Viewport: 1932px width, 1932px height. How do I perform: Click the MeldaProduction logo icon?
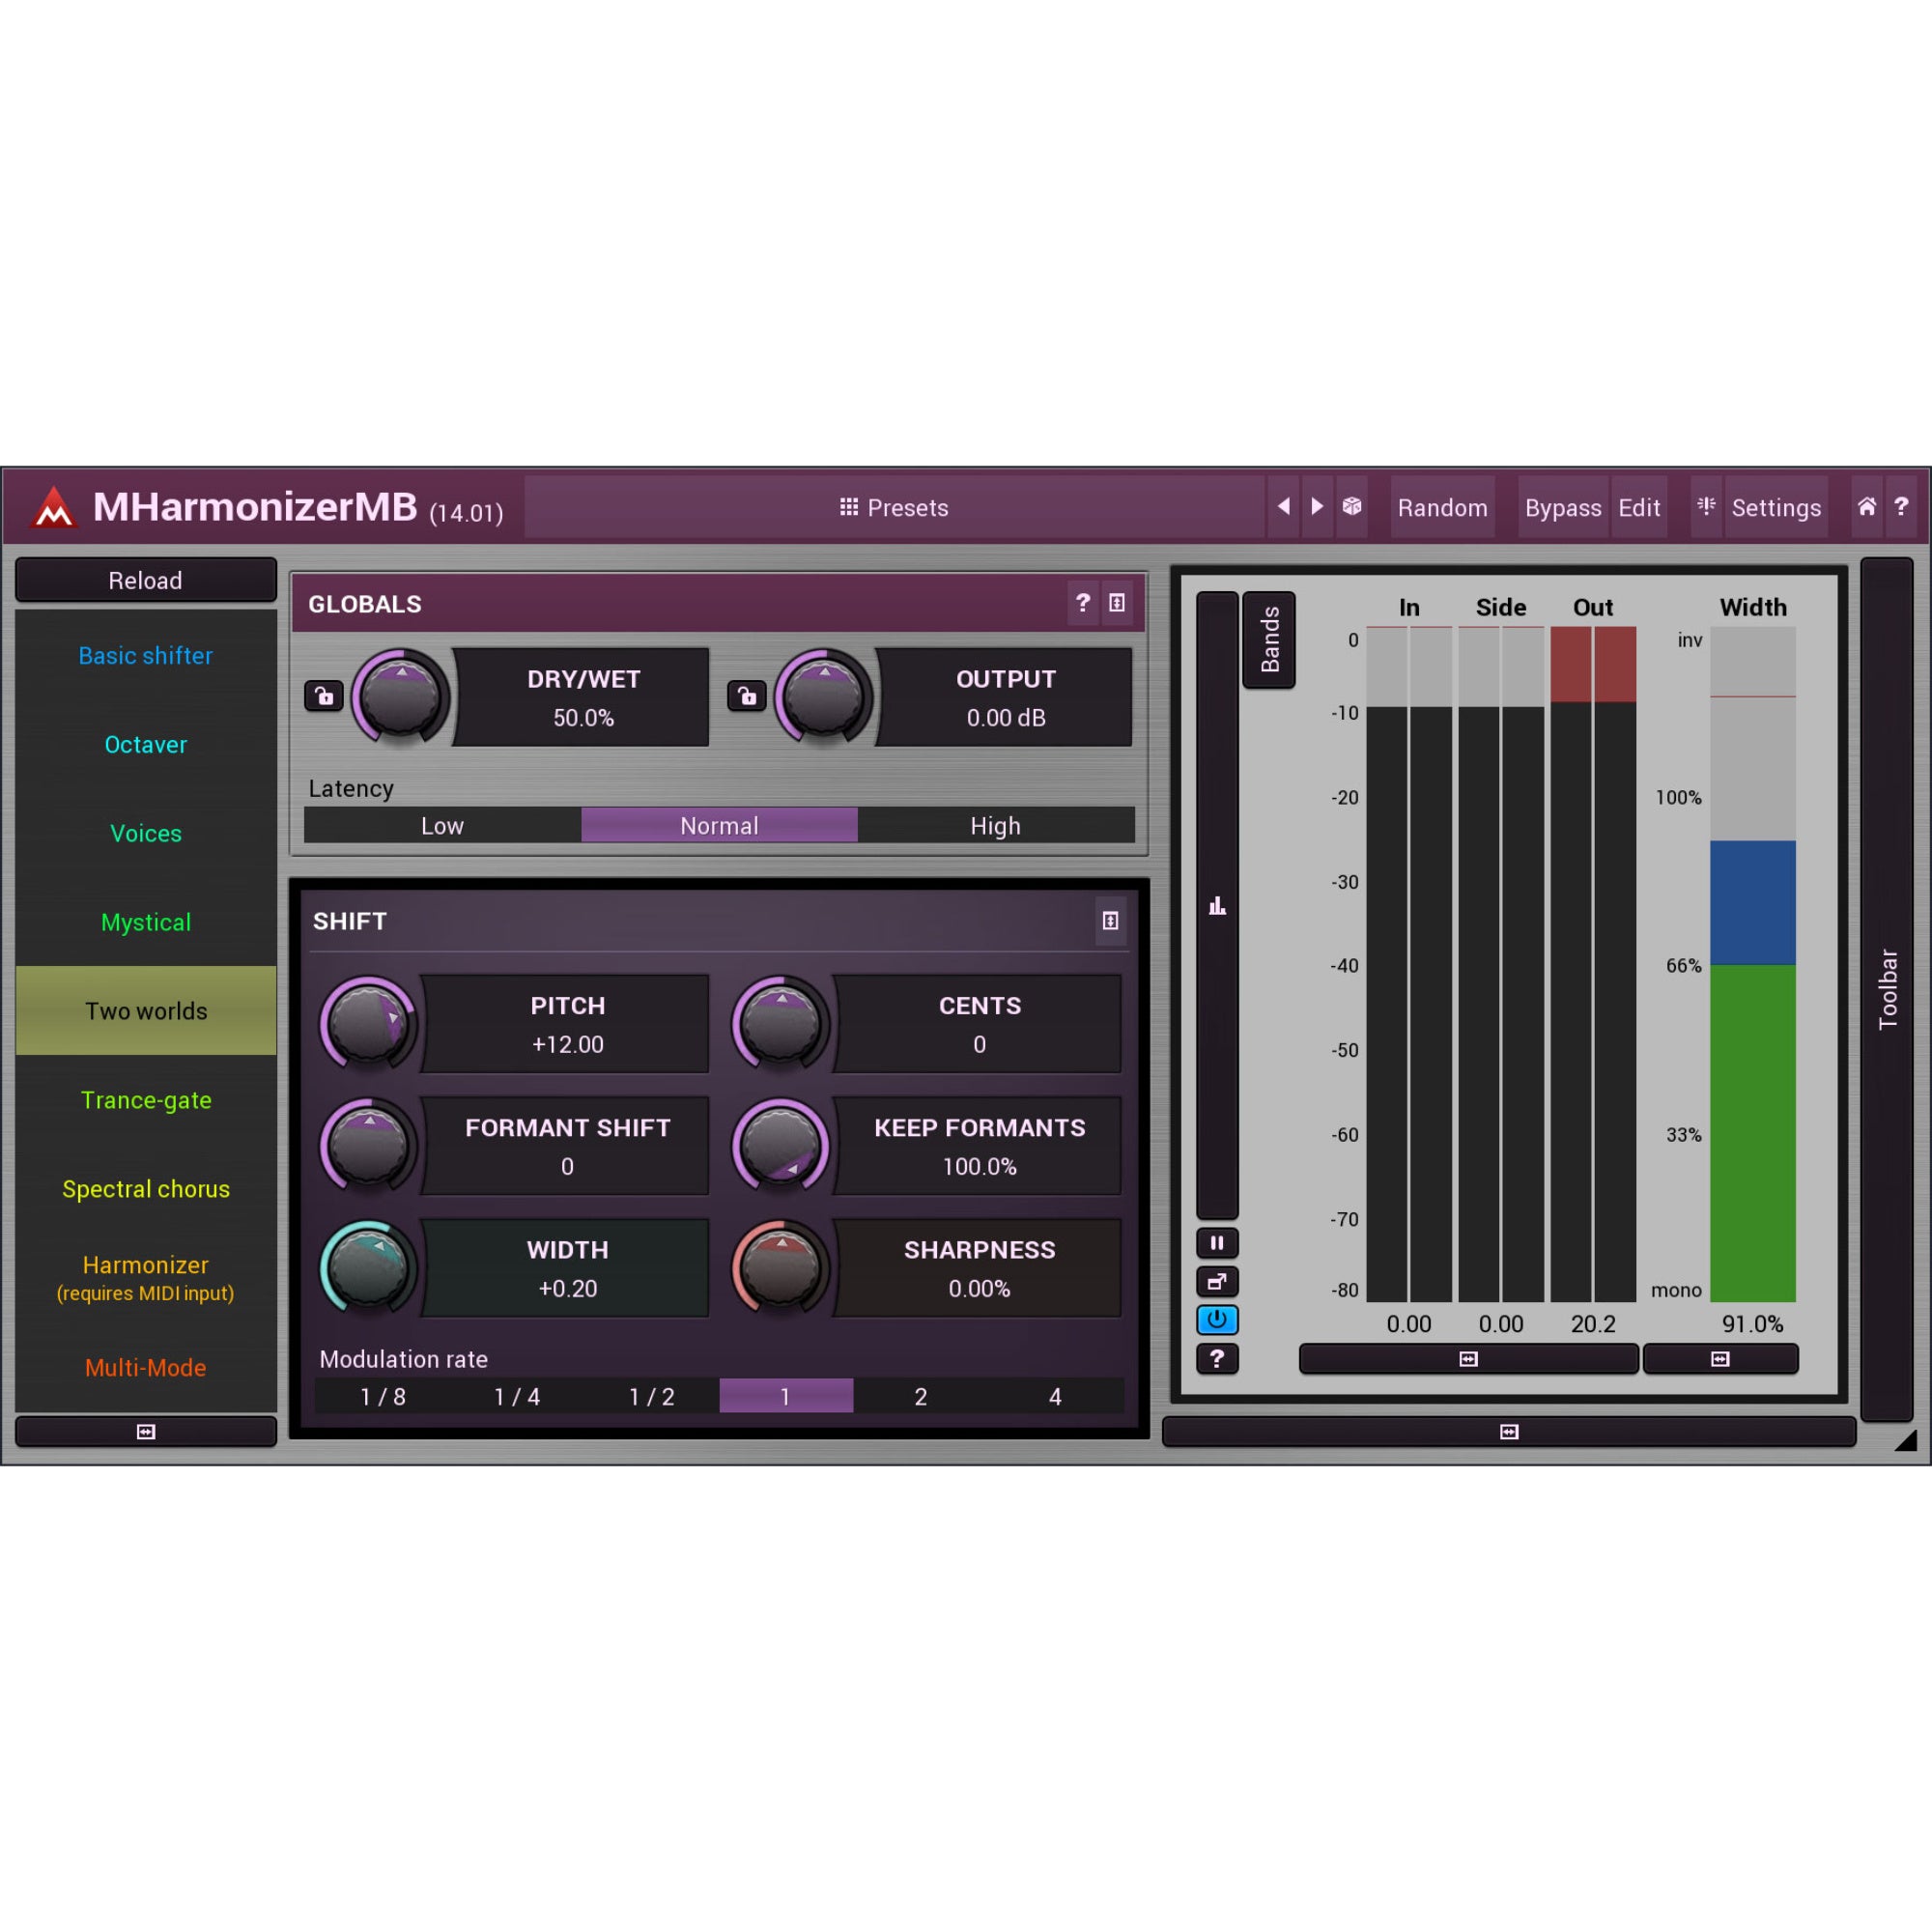[54, 507]
